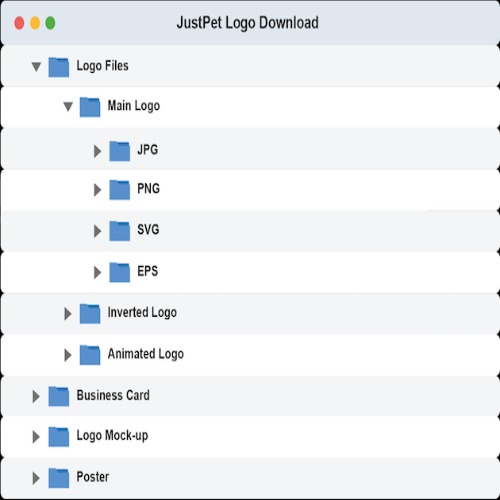Select the Animated Logo row label
Viewport: 500px width, 500px height.
[146, 354]
